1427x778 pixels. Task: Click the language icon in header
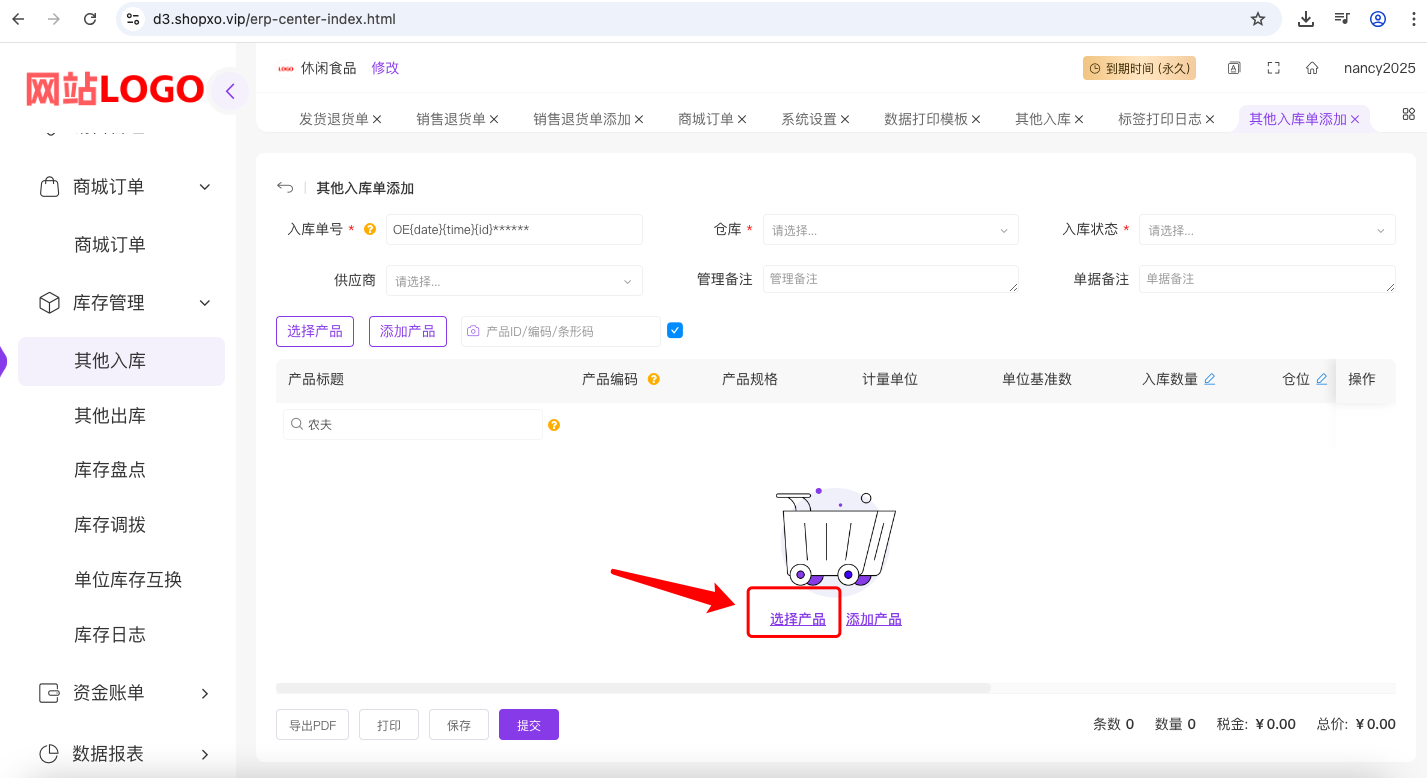pos(1234,68)
